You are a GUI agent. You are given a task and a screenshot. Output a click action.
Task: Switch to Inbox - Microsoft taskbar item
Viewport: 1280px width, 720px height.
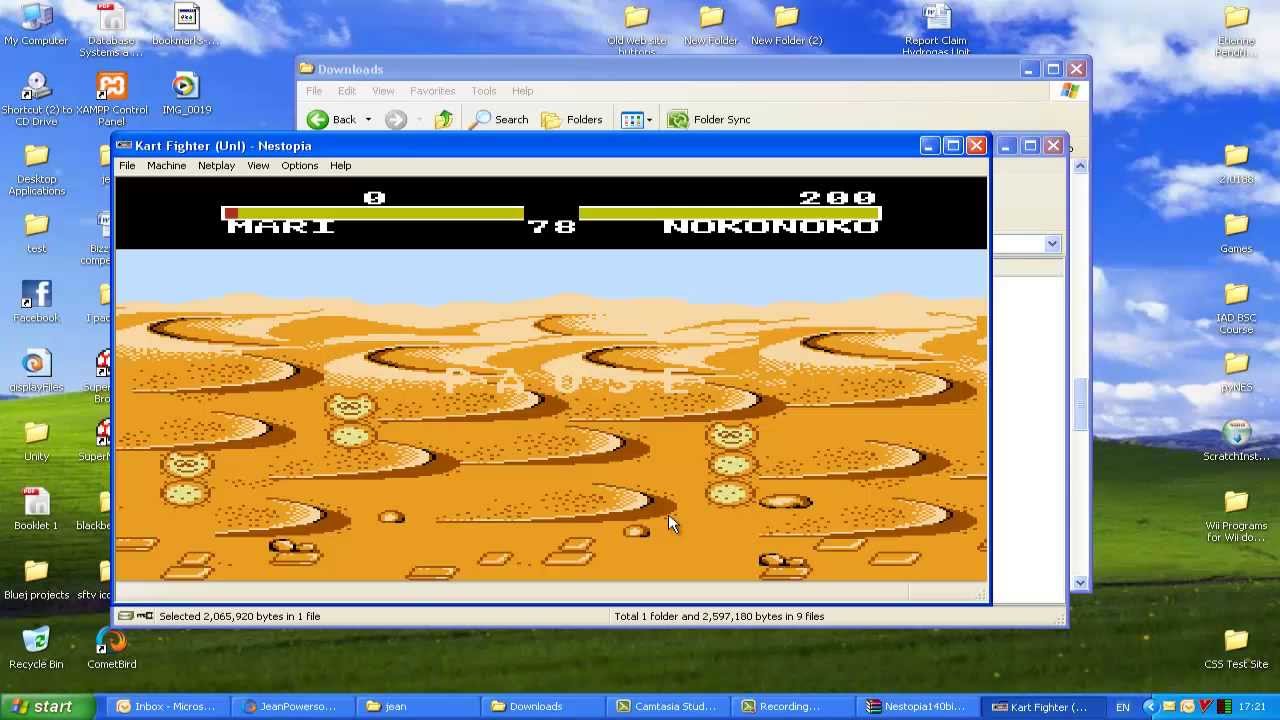tap(167, 706)
